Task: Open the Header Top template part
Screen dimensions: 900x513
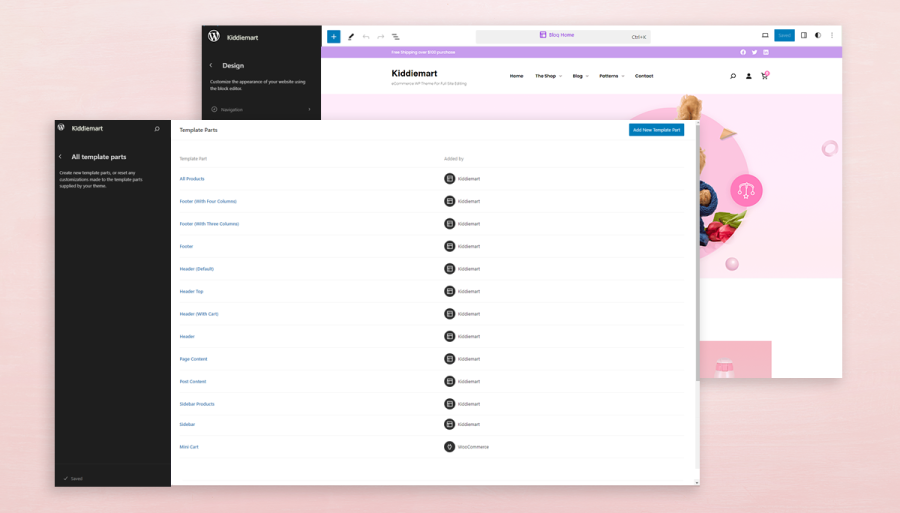Action: (x=191, y=292)
